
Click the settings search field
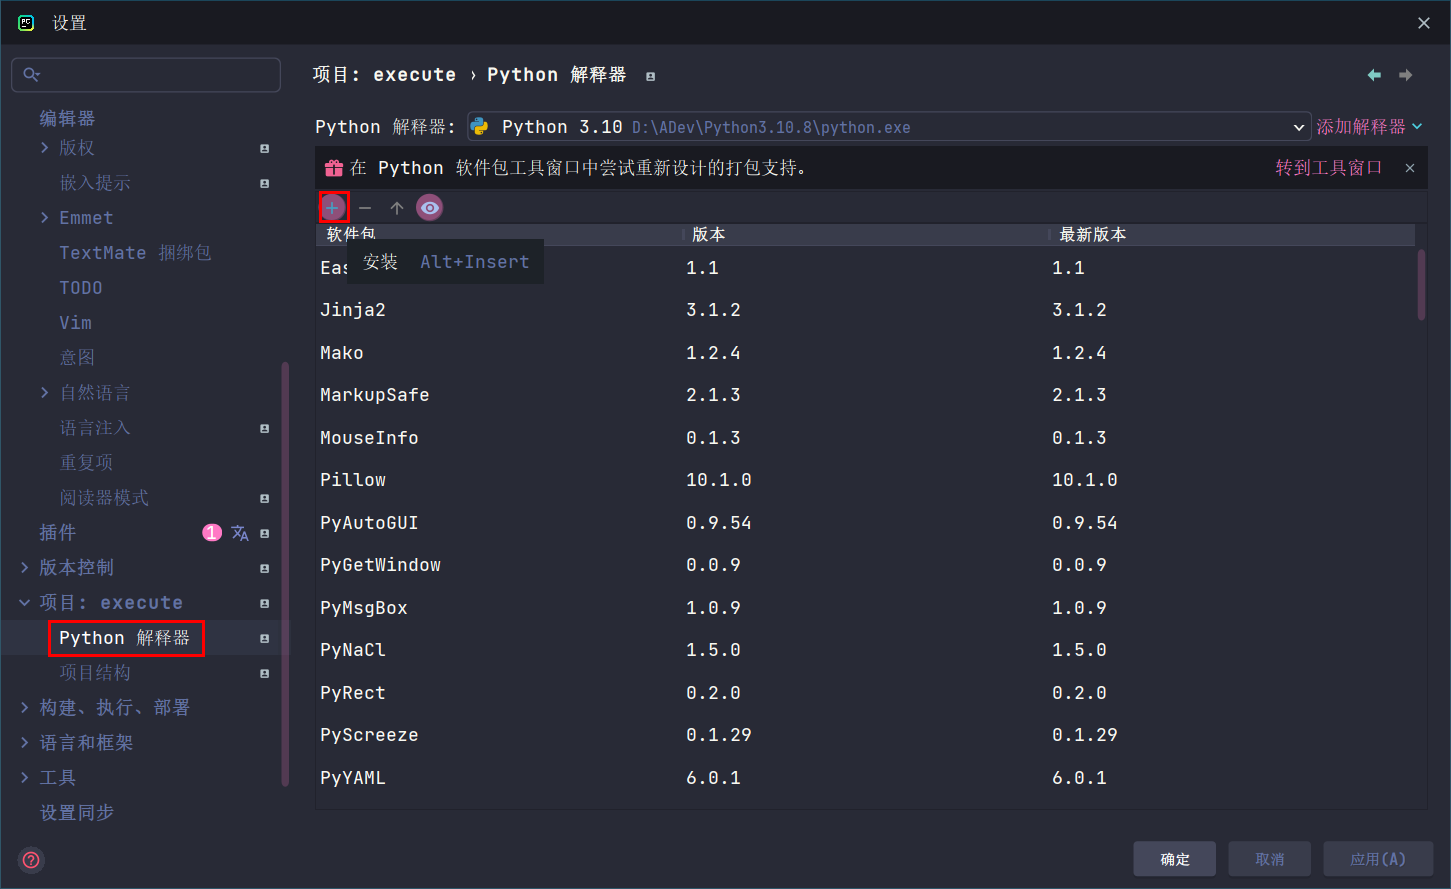coord(146,74)
